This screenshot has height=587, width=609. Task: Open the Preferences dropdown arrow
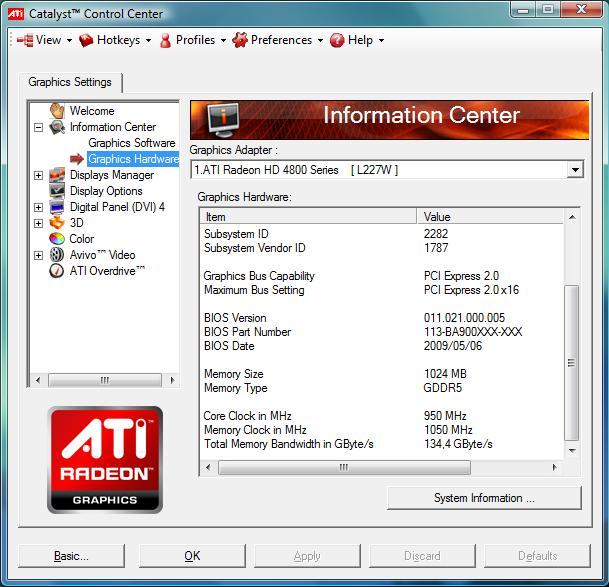click(x=320, y=40)
